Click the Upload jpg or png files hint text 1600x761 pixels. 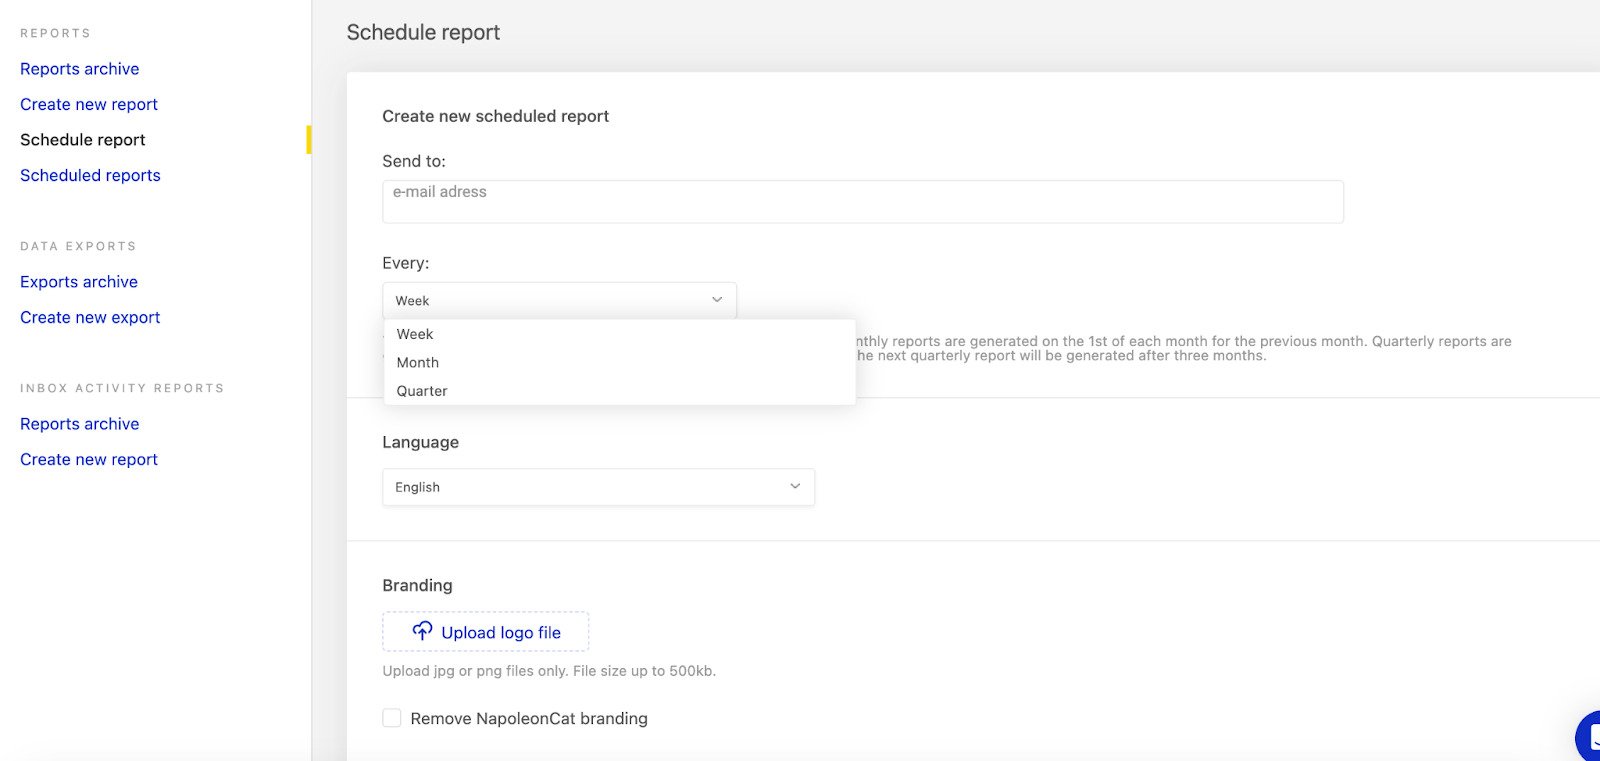point(549,671)
